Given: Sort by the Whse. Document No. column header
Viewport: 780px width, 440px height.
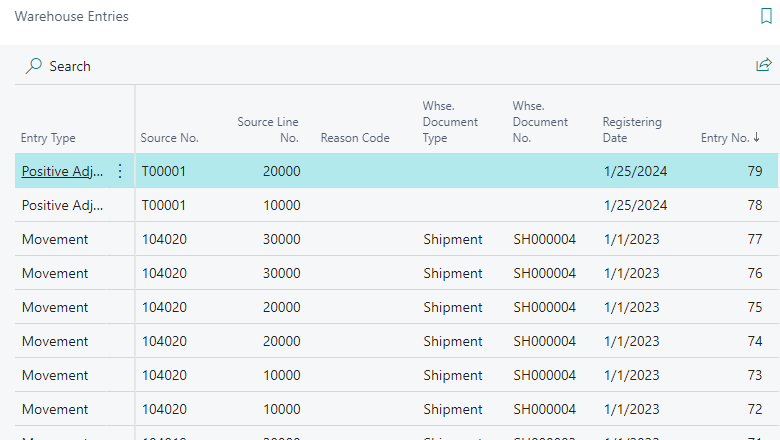Looking at the screenshot, I should [540, 122].
